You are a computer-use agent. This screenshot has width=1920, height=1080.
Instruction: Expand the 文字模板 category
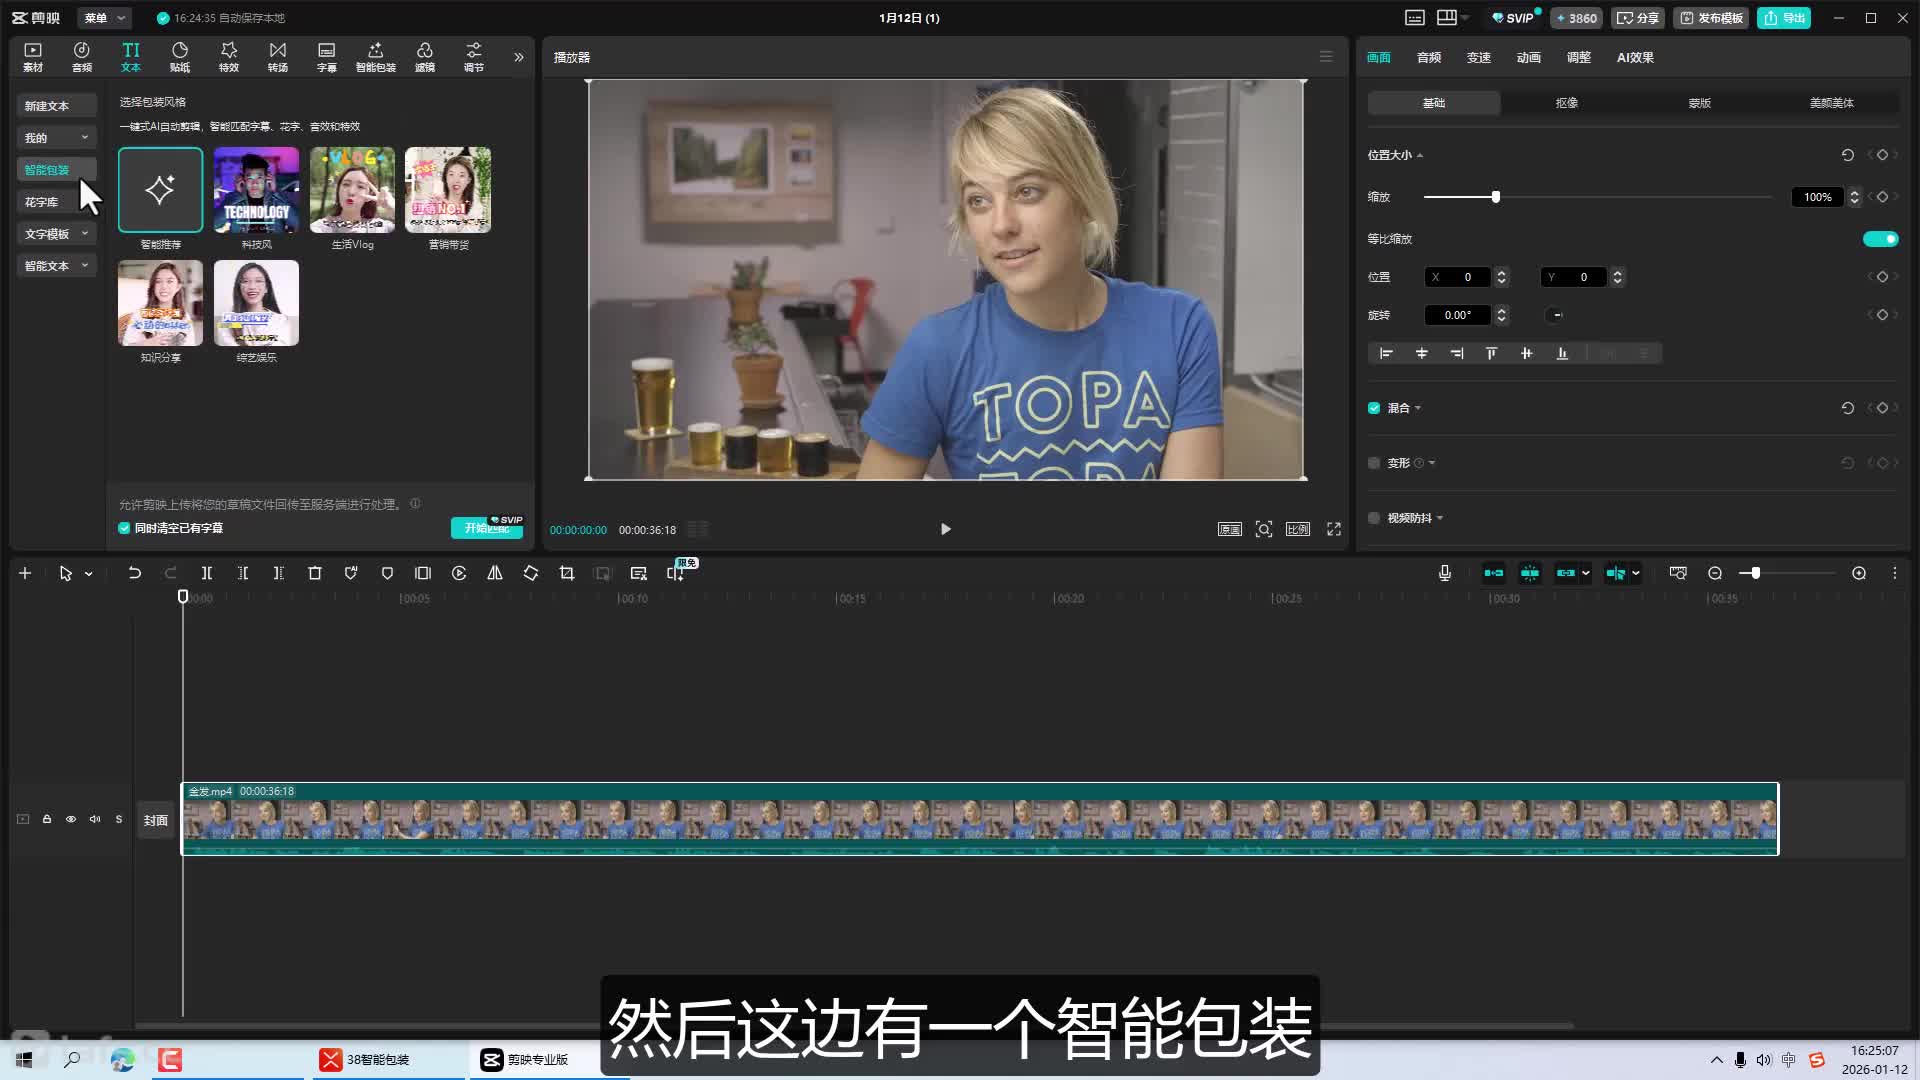point(56,234)
